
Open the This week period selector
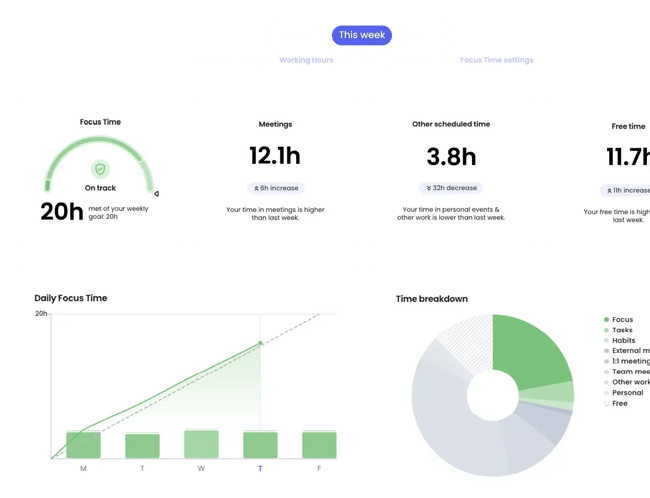[361, 35]
